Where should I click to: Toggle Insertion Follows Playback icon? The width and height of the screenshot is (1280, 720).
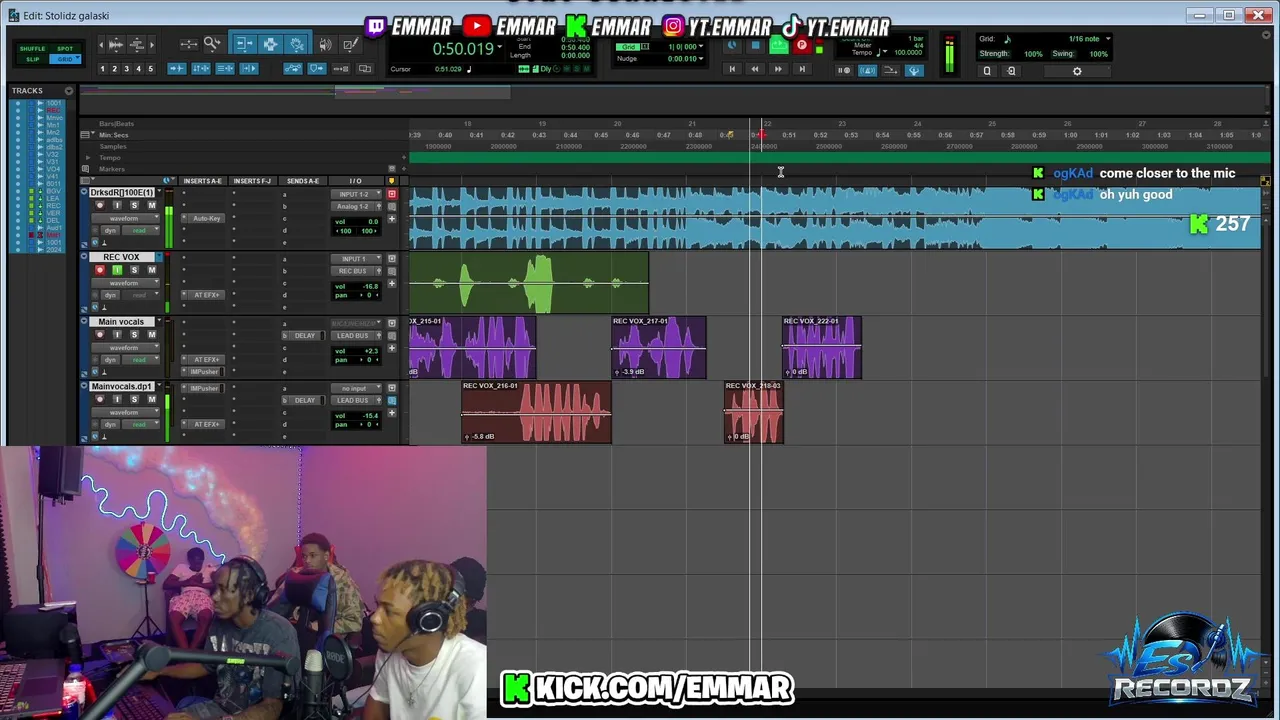click(249, 68)
